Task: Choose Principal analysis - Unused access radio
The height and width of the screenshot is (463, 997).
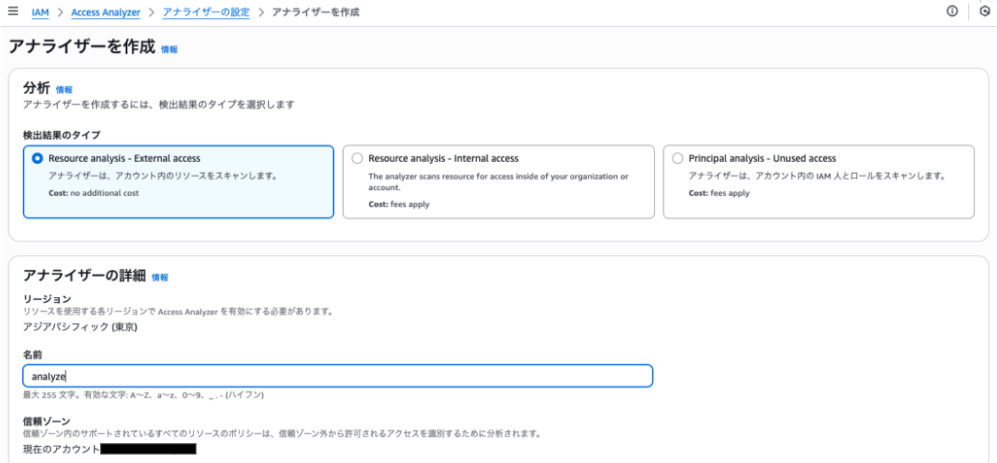Action: pyautogui.click(x=678, y=158)
